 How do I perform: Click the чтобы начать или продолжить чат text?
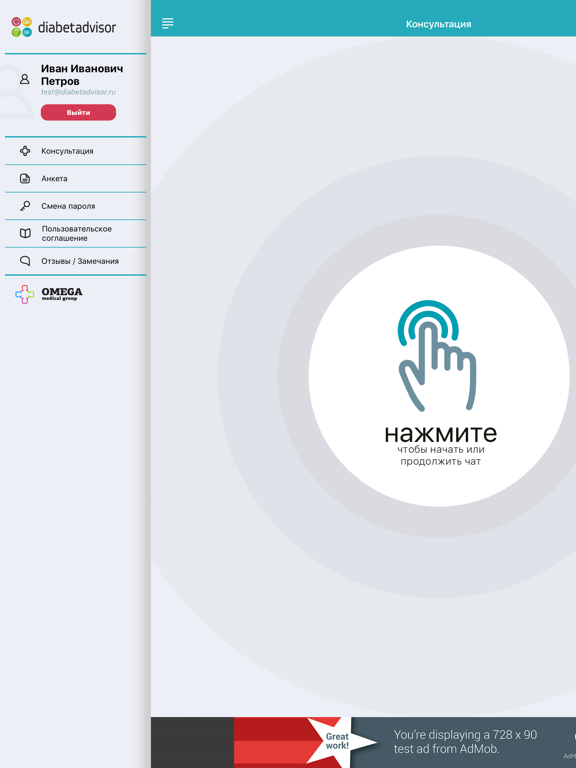(x=440, y=455)
